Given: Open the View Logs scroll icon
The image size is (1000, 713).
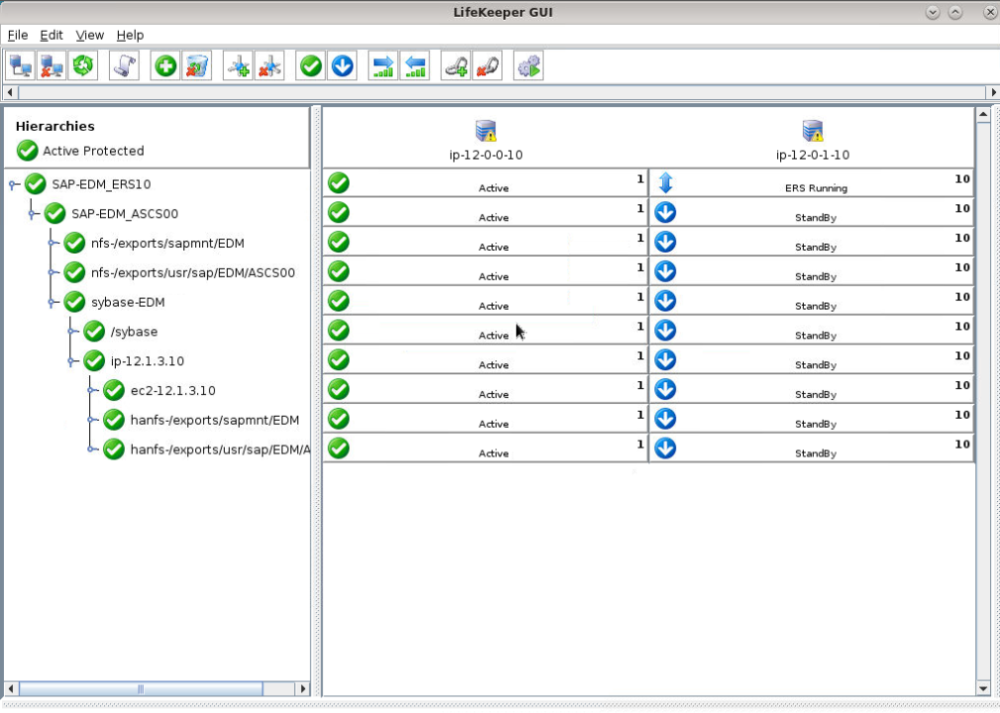Looking at the screenshot, I should click(124, 66).
